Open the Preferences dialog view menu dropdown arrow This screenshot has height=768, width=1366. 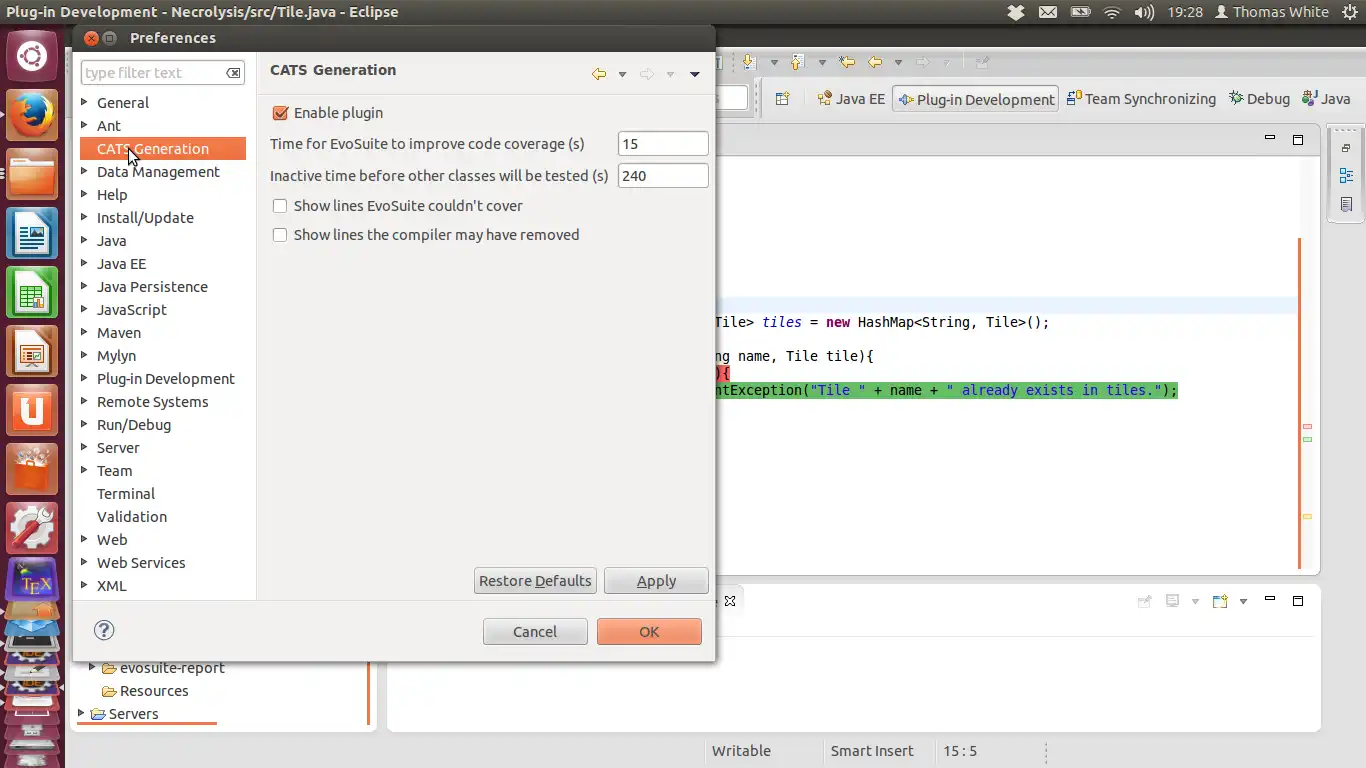pos(695,75)
